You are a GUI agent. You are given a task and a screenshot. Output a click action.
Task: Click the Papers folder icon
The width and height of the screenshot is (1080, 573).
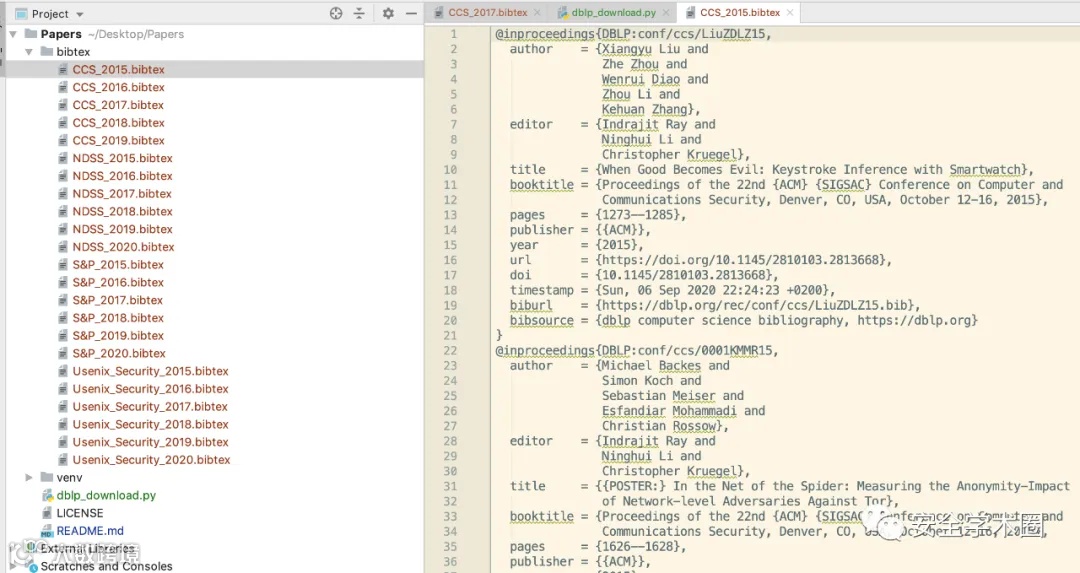(x=30, y=34)
